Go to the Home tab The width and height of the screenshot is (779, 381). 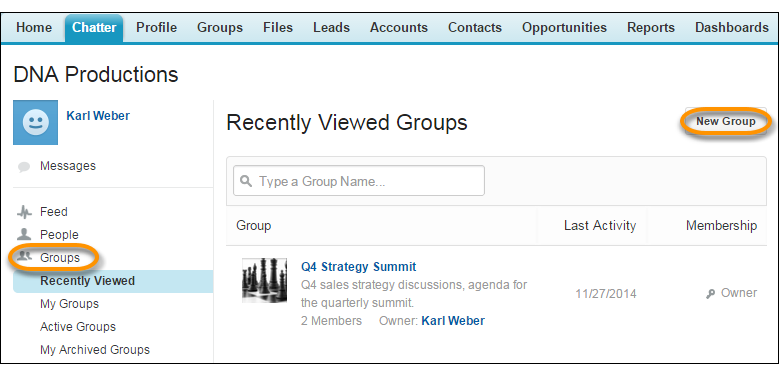(34, 28)
